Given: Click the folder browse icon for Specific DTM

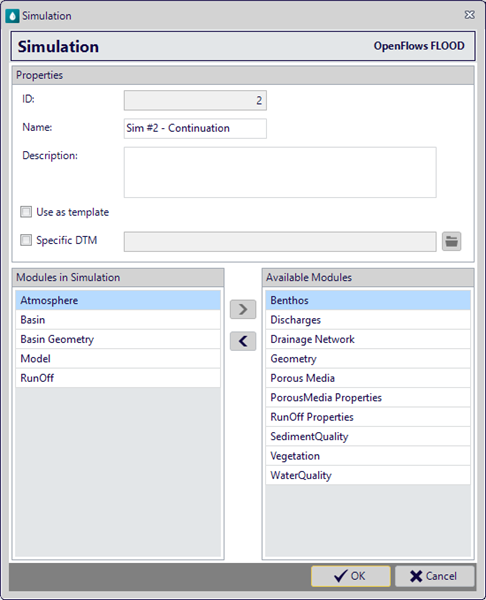Looking at the screenshot, I should pyautogui.click(x=451, y=241).
